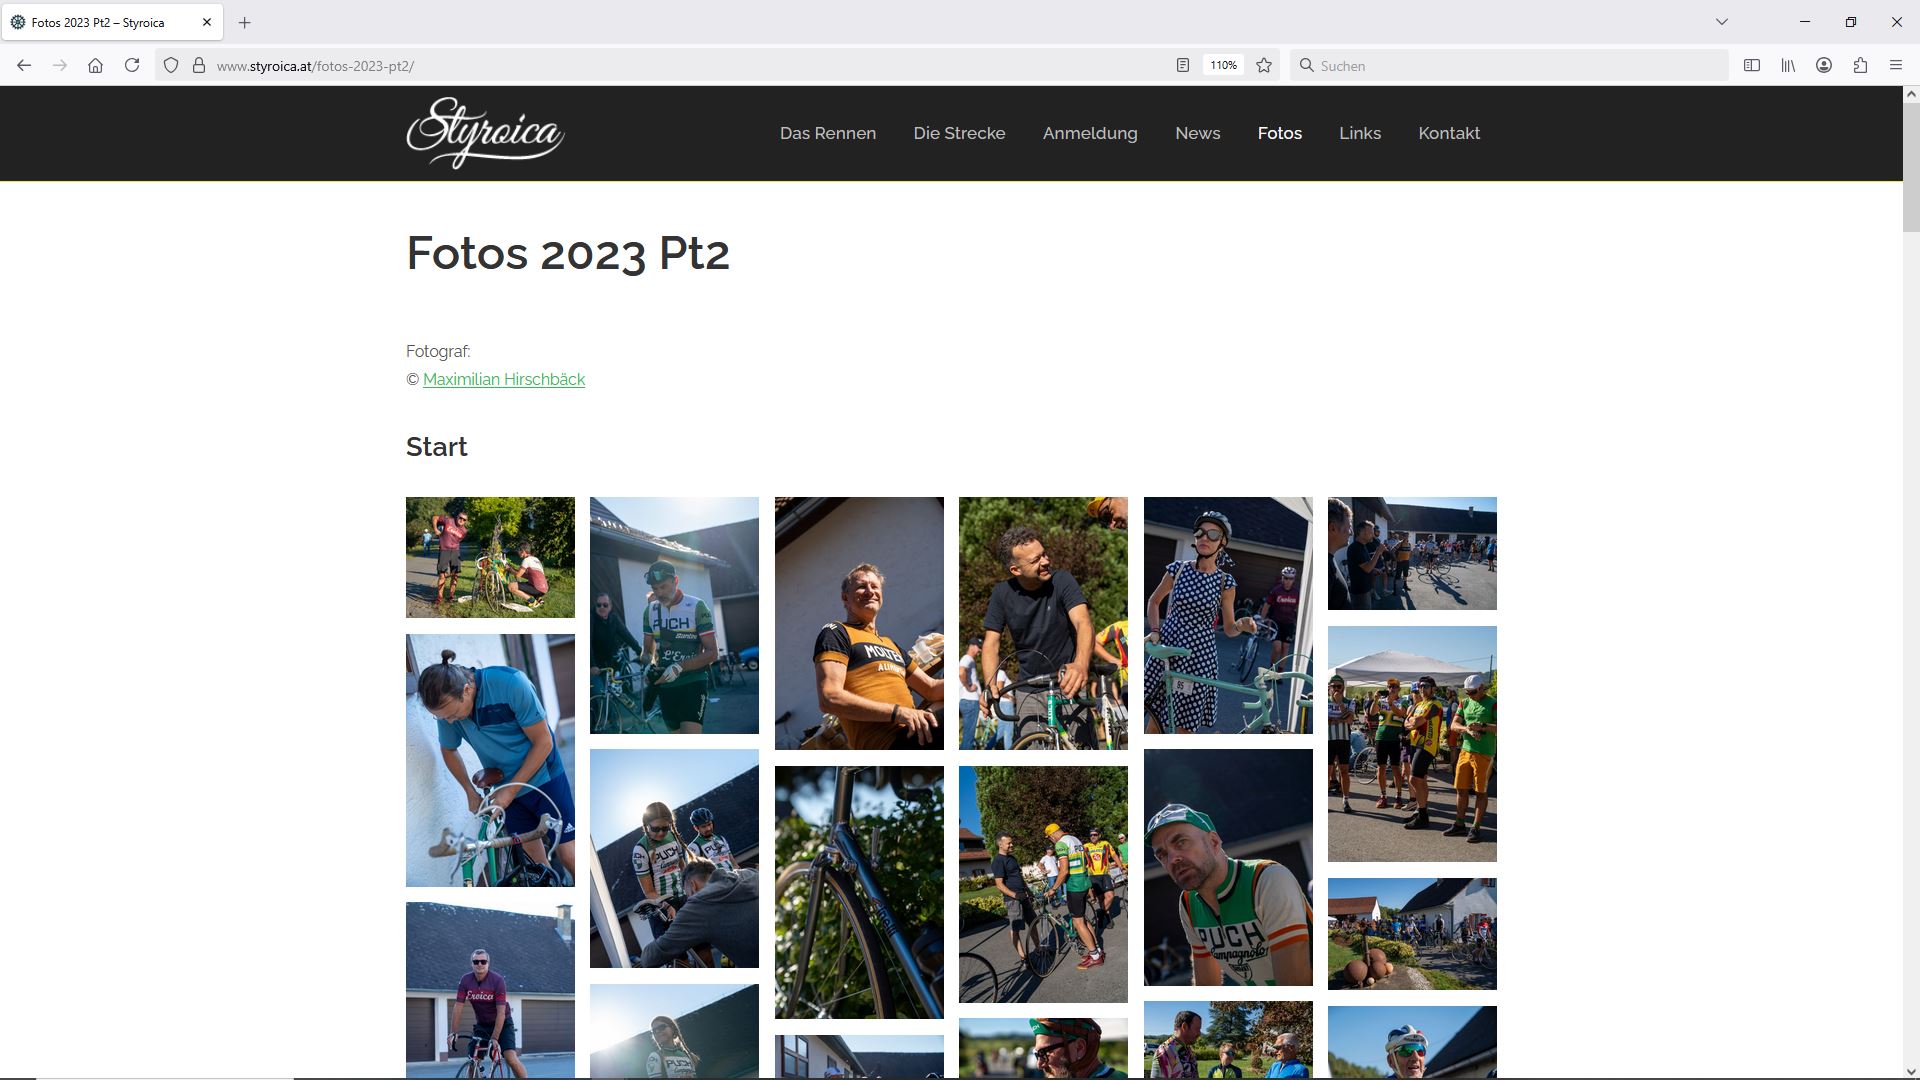Follow Maximilian Hirschbäck photographer link
The width and height of the screenshot is (1920, 1080).
coord(504,379)
